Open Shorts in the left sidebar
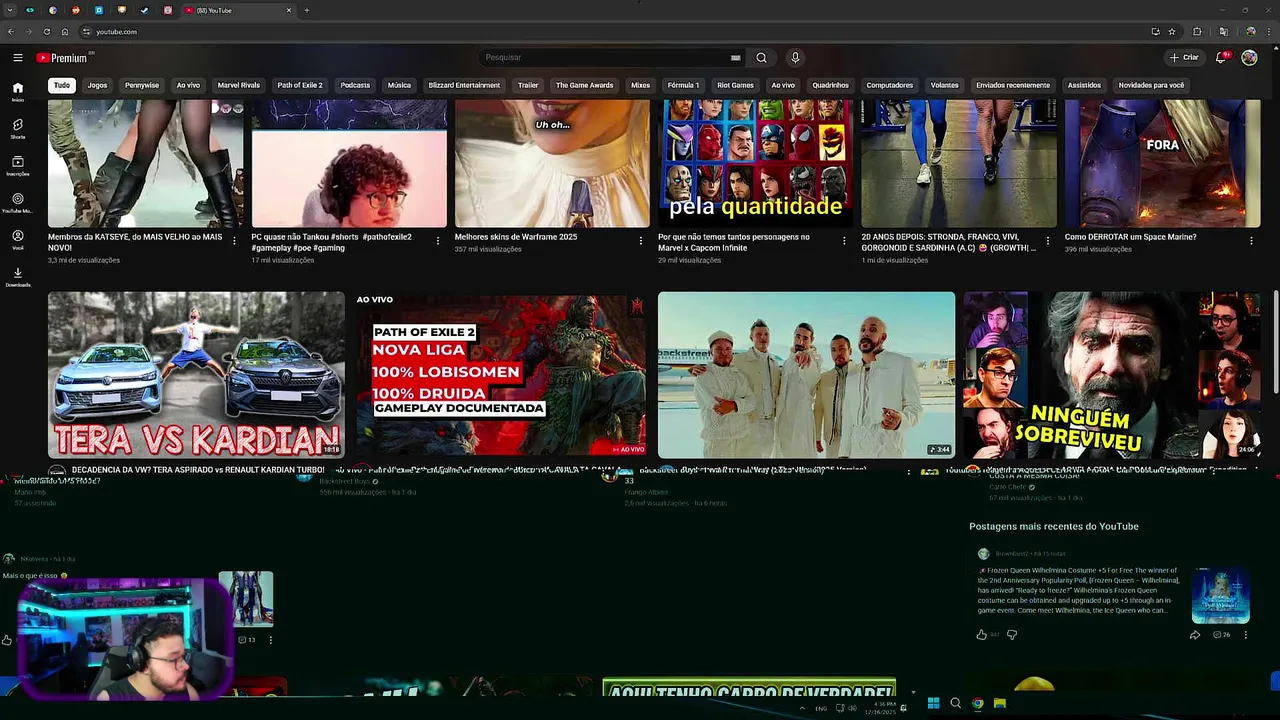This screenshot has height=720, width=1280. coord(18,128)
